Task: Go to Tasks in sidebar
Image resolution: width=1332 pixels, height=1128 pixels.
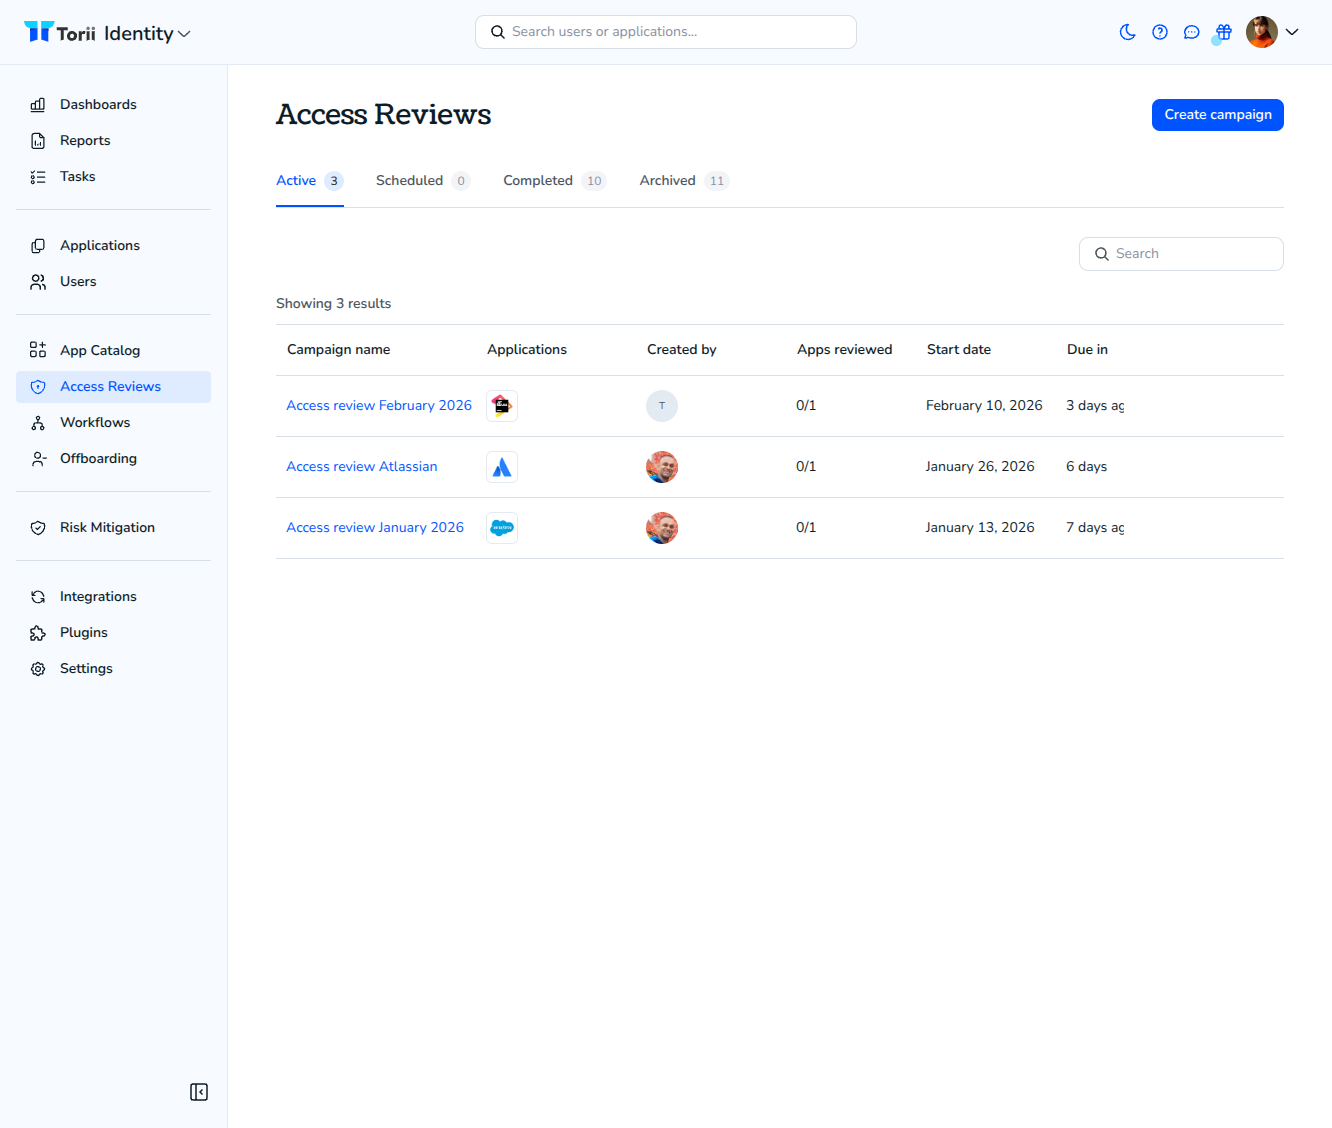Action: 113,176
